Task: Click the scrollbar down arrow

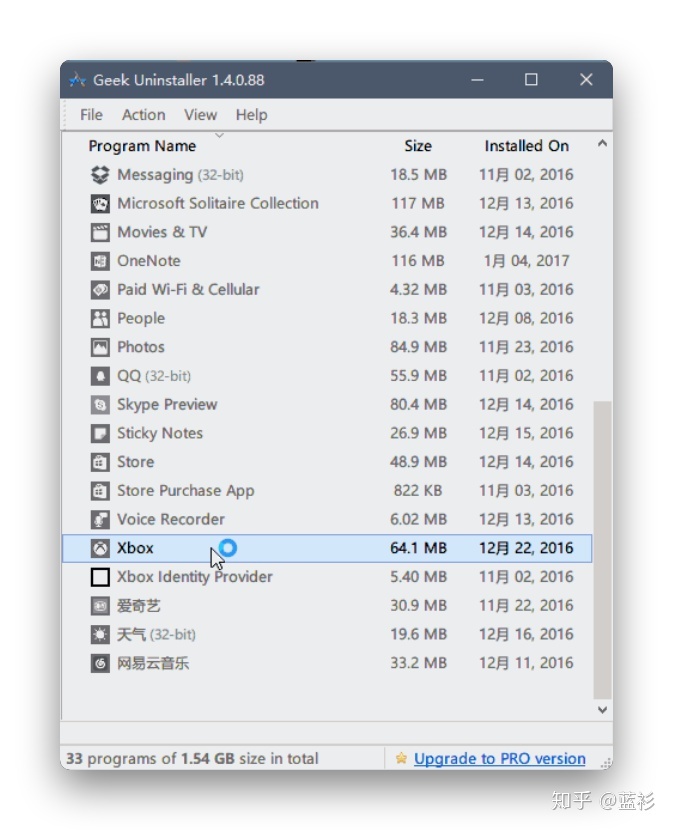Action: click(602, 709)
